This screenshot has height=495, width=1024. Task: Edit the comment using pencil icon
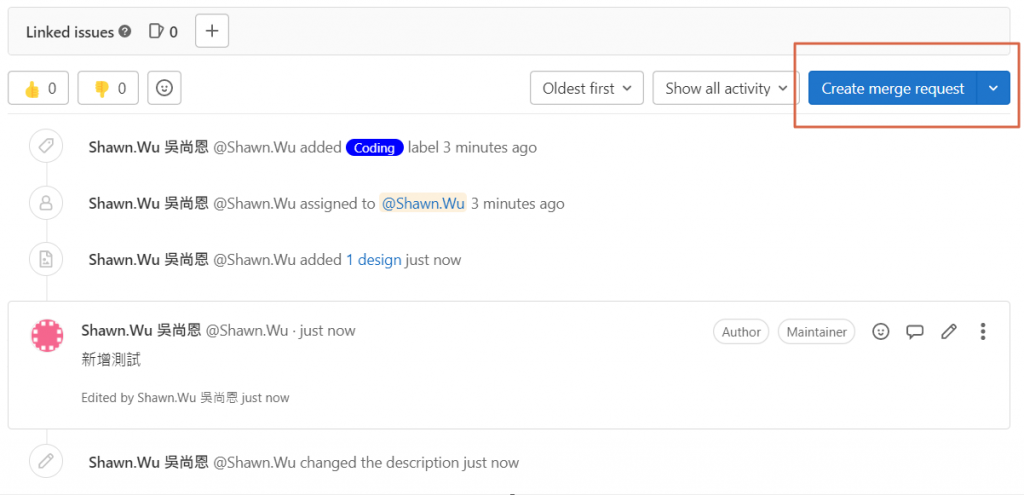coord(949,332)
